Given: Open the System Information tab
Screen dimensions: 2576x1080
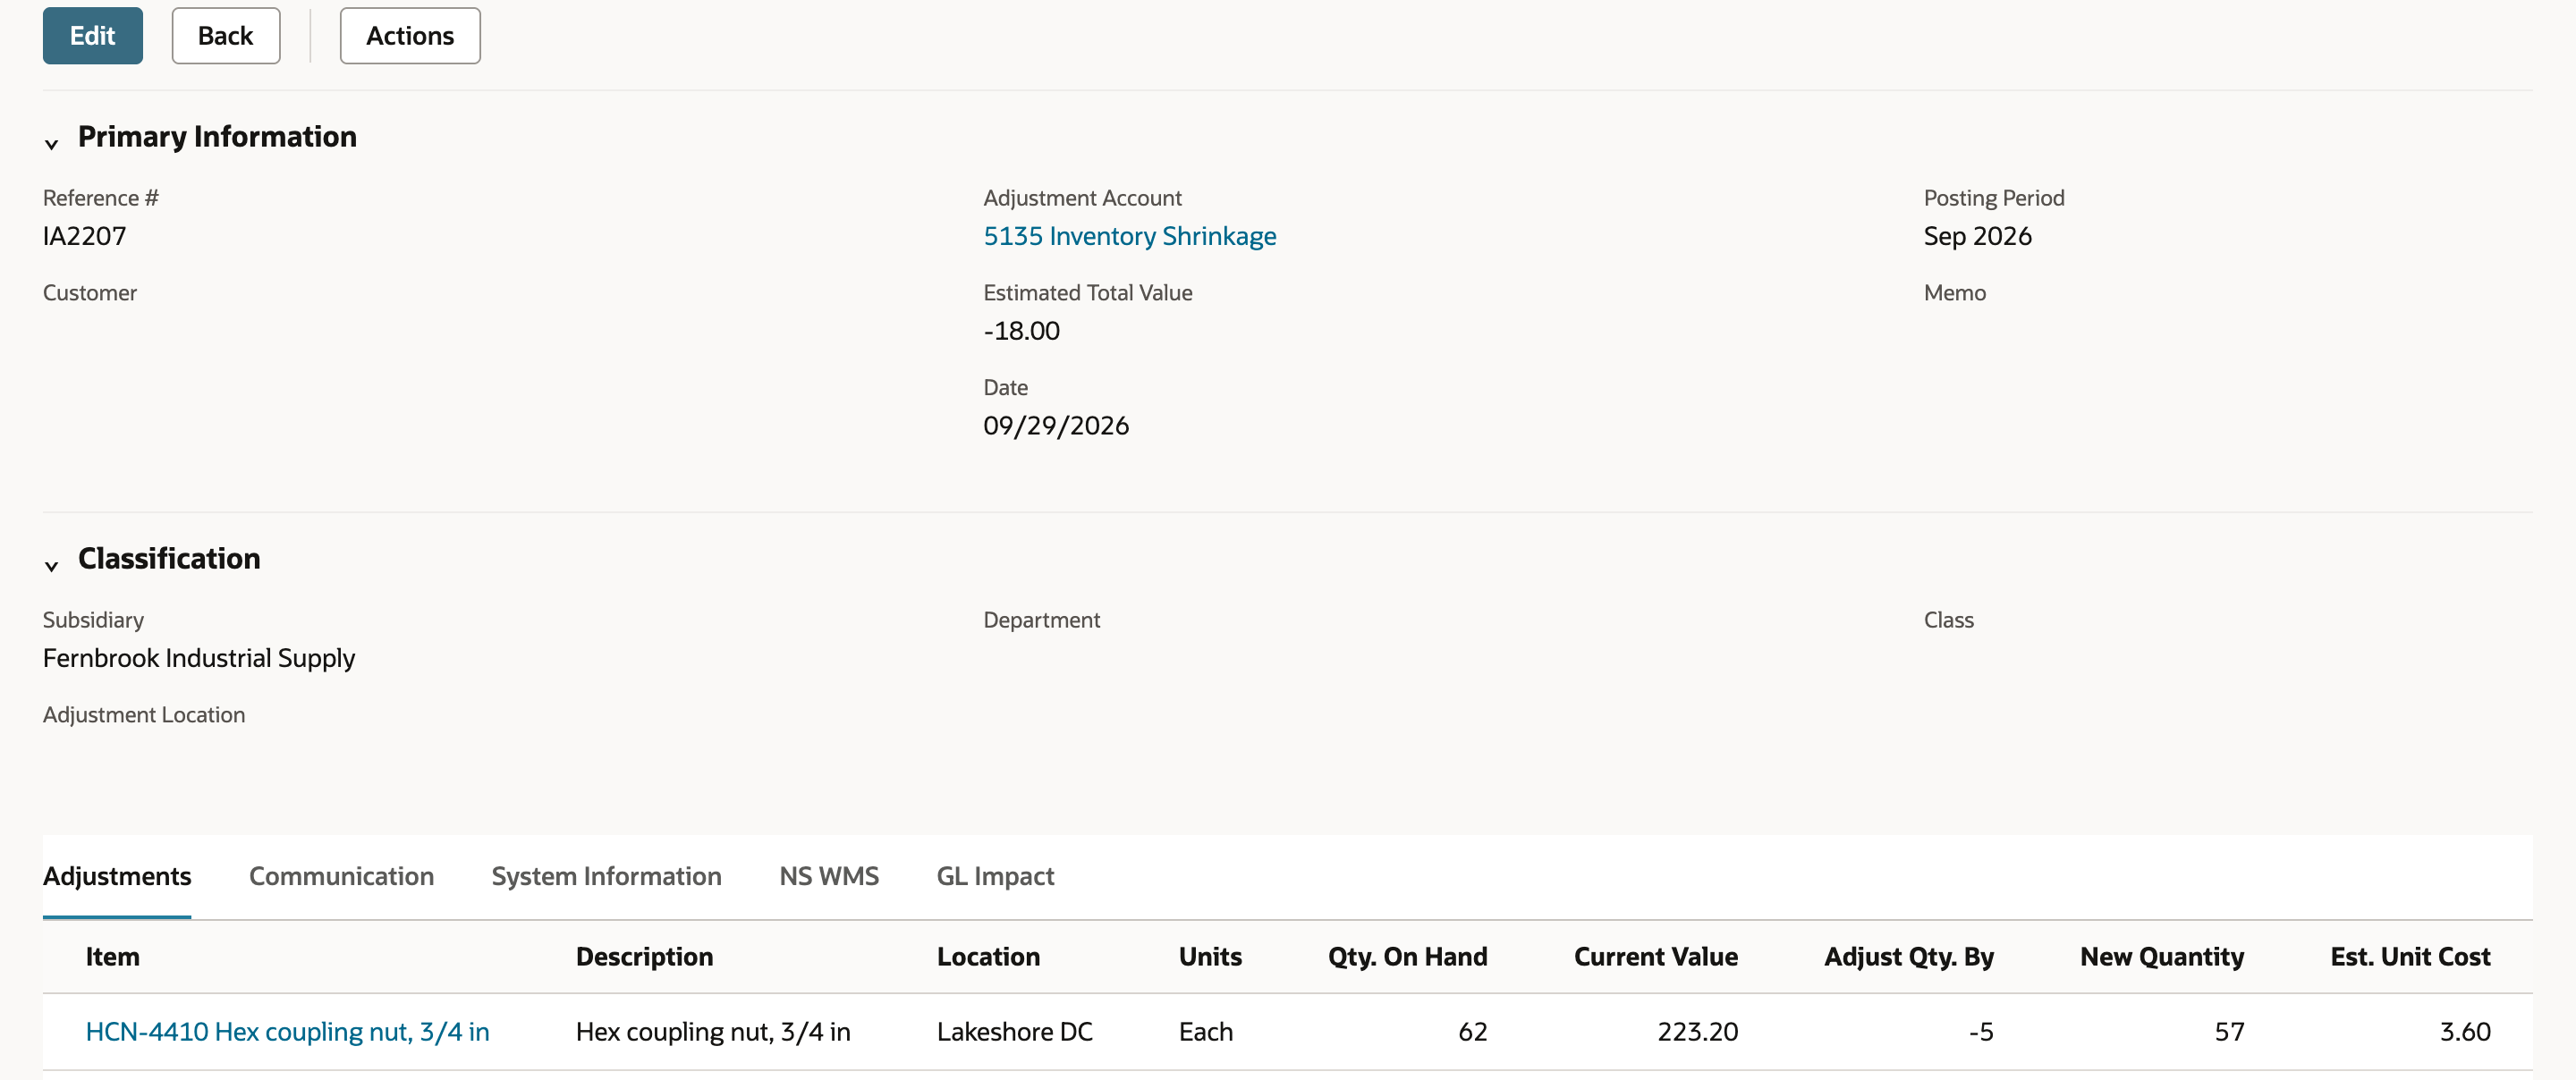Looking at the screenshot, I should 606,876.
